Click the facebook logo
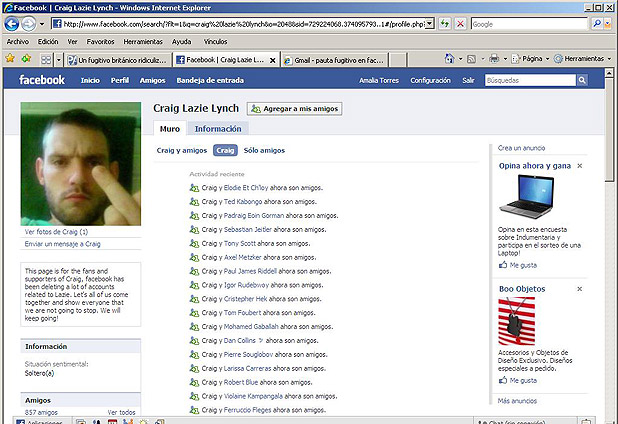 (42, 80)
